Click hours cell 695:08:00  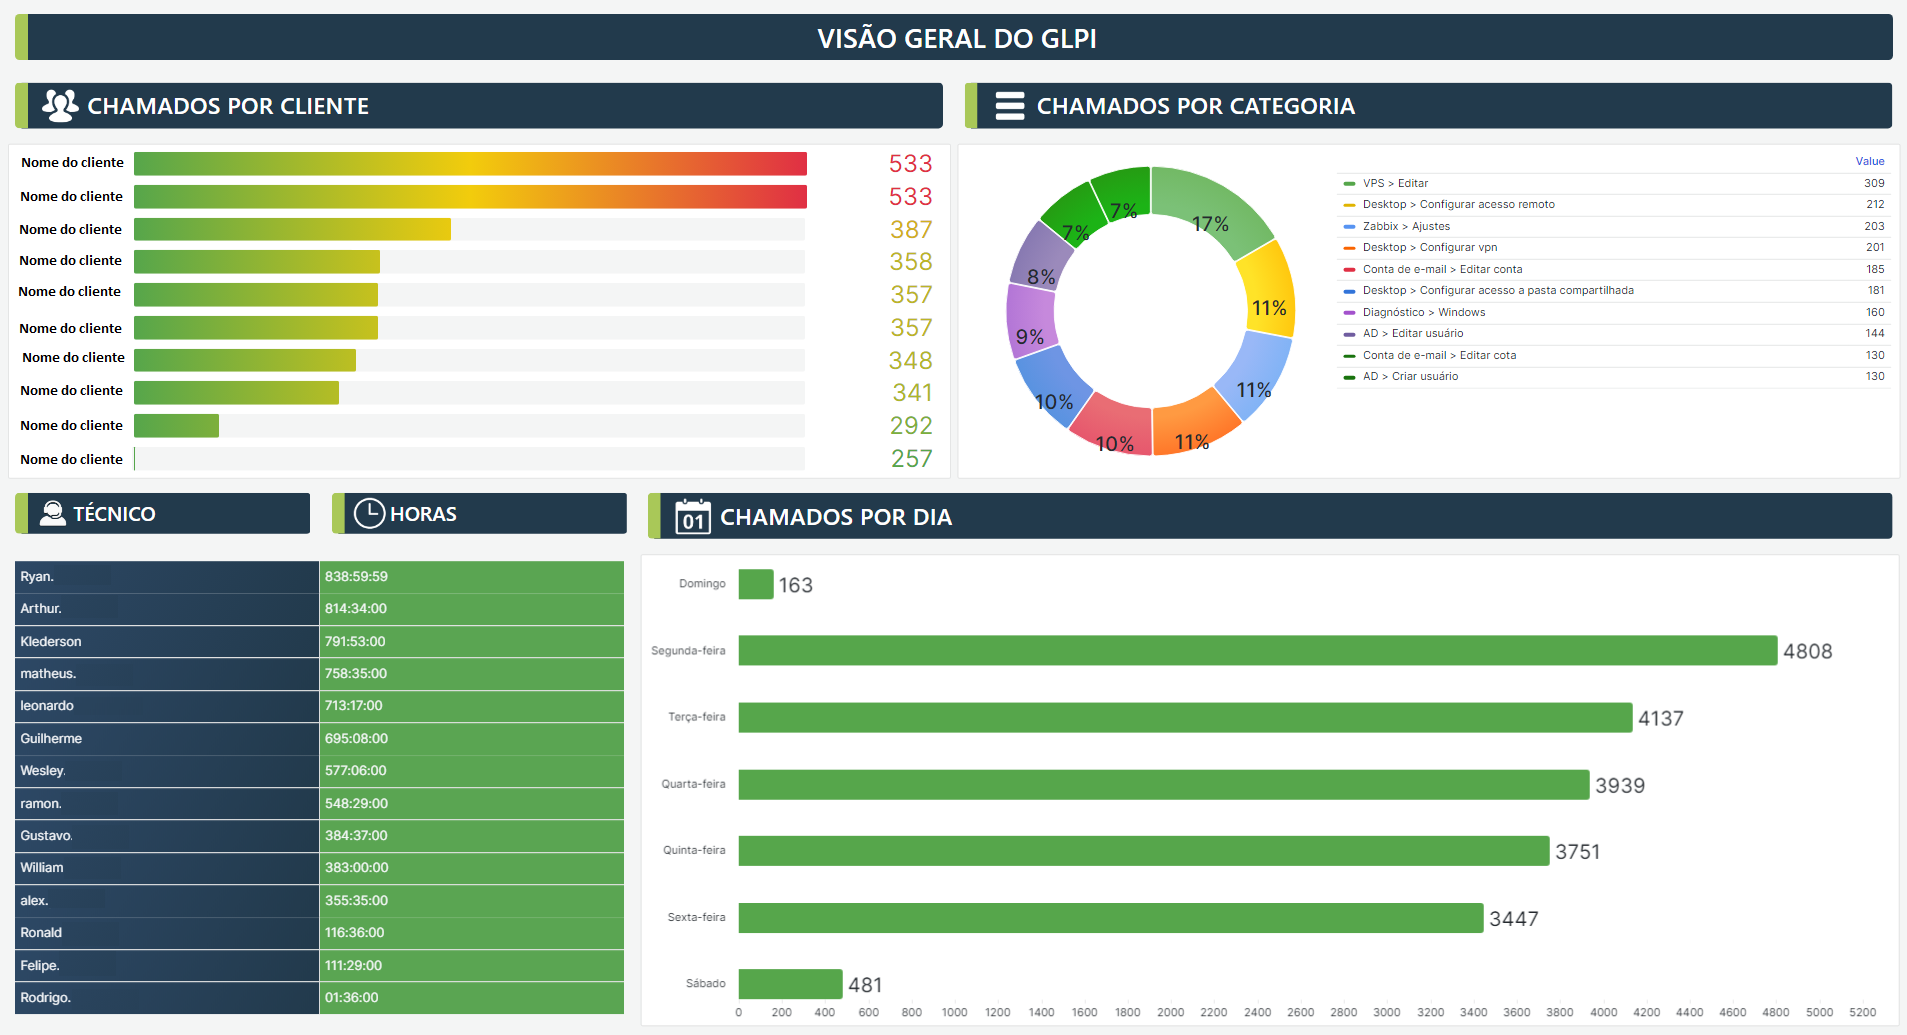click(471, 738)
